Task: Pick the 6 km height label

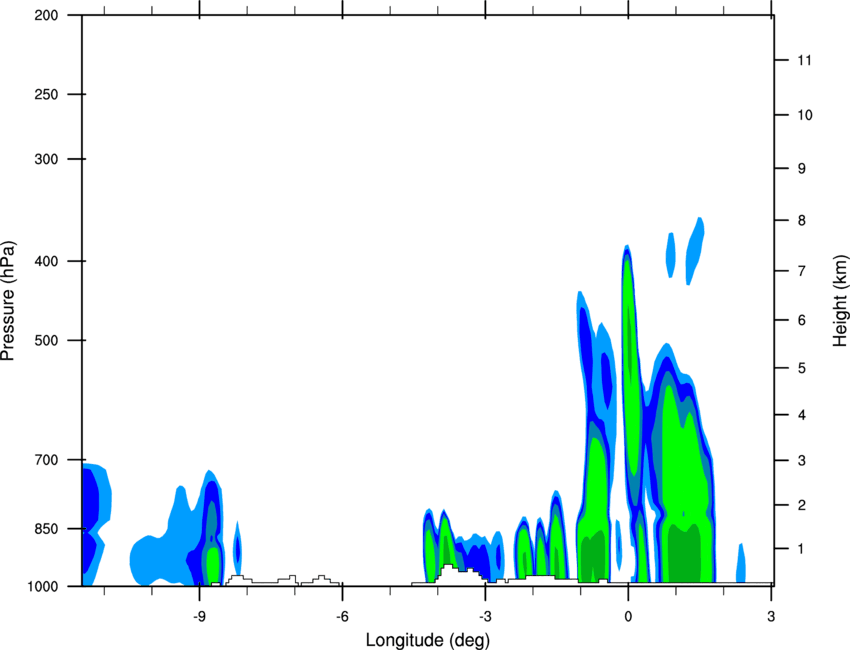Action: pos(802,320)
